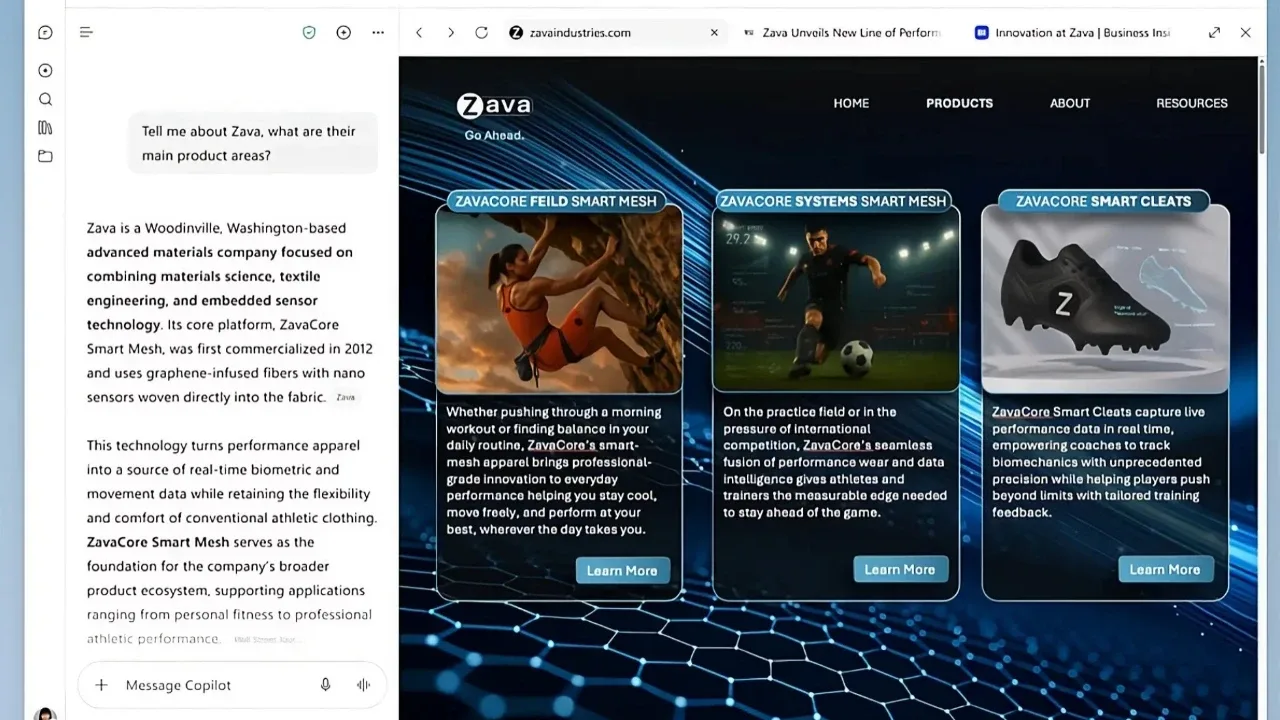Click 'Zava is a Woodinville, Washington-based' line
Viewport: 1280px width, 720px height.
216,228
